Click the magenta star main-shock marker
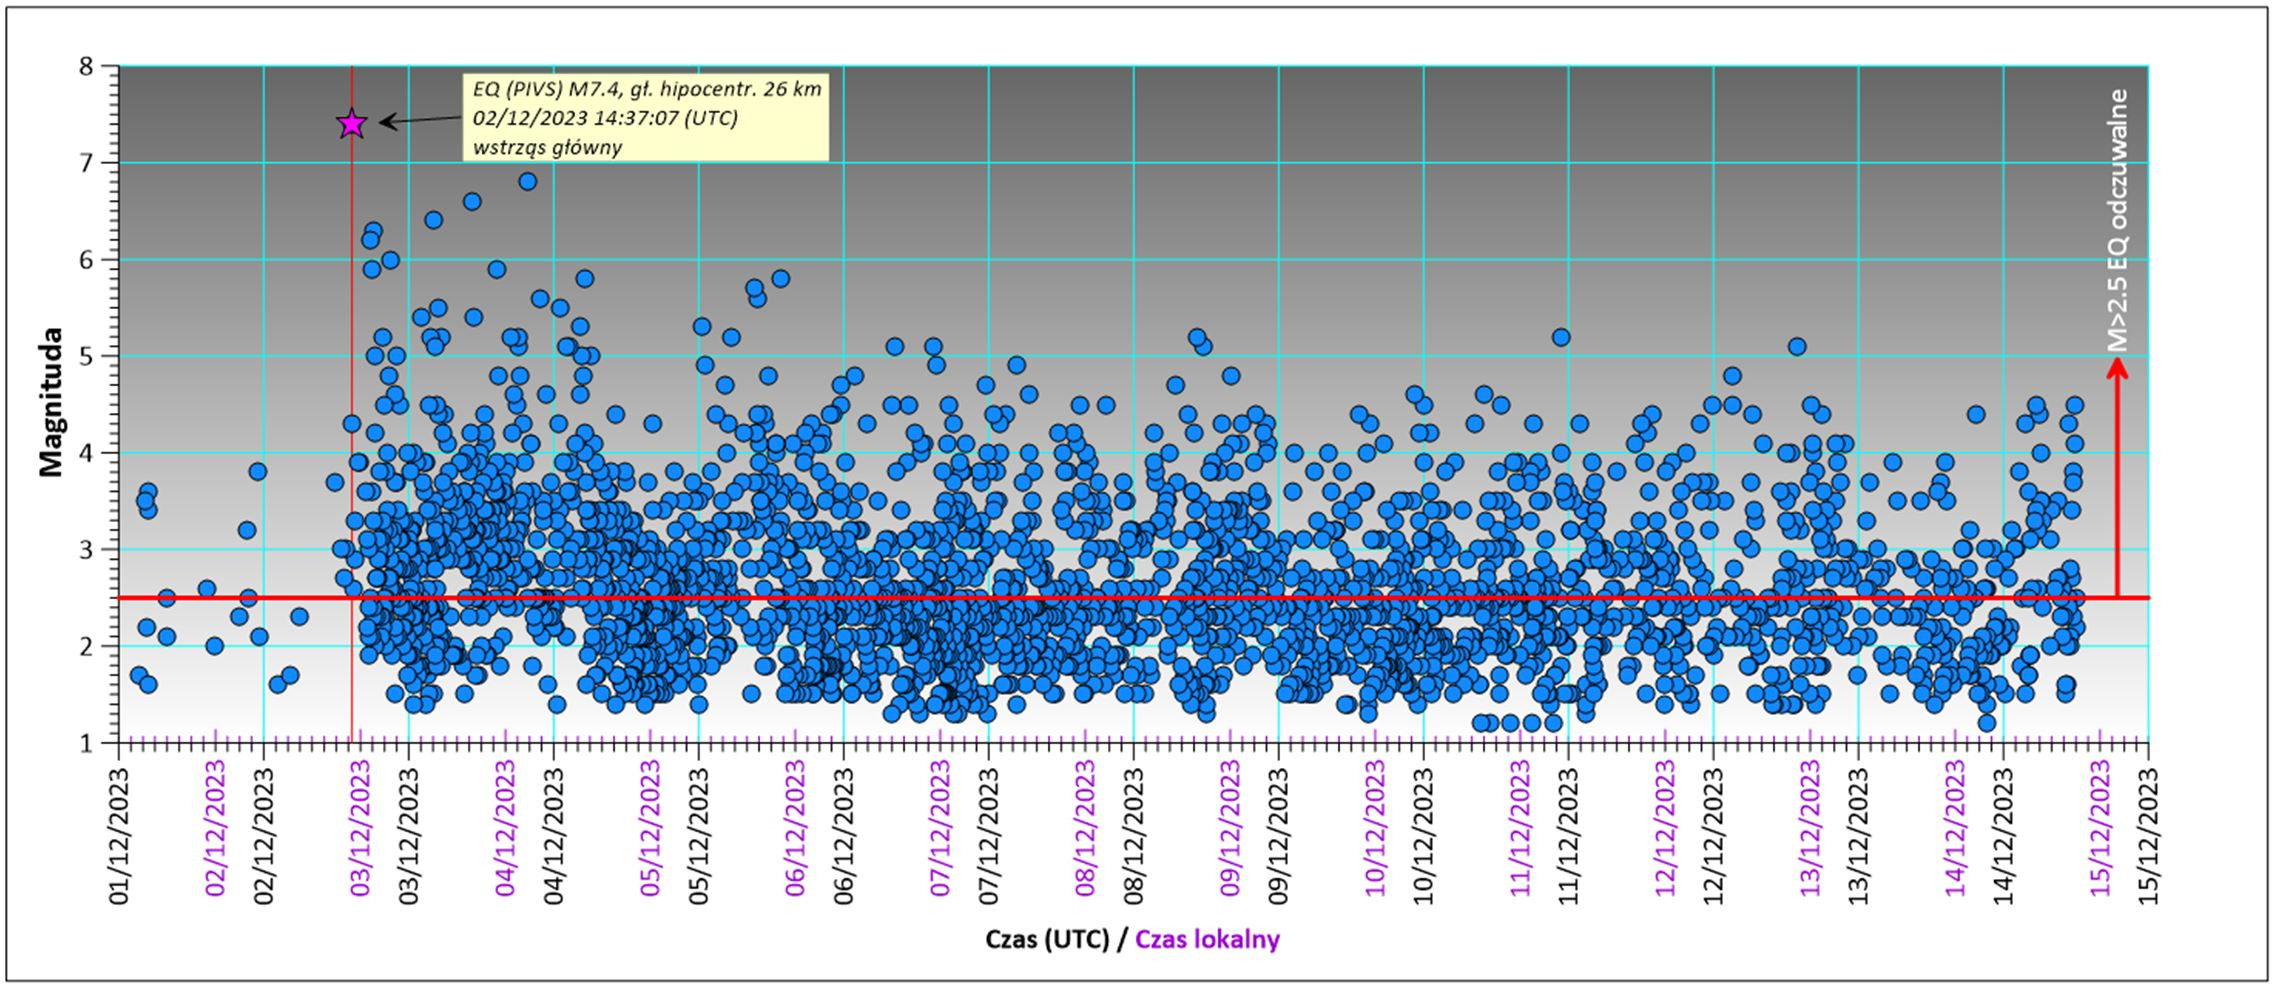The height and width of the screenshot is (986, 2274). [x=351, y=124]
